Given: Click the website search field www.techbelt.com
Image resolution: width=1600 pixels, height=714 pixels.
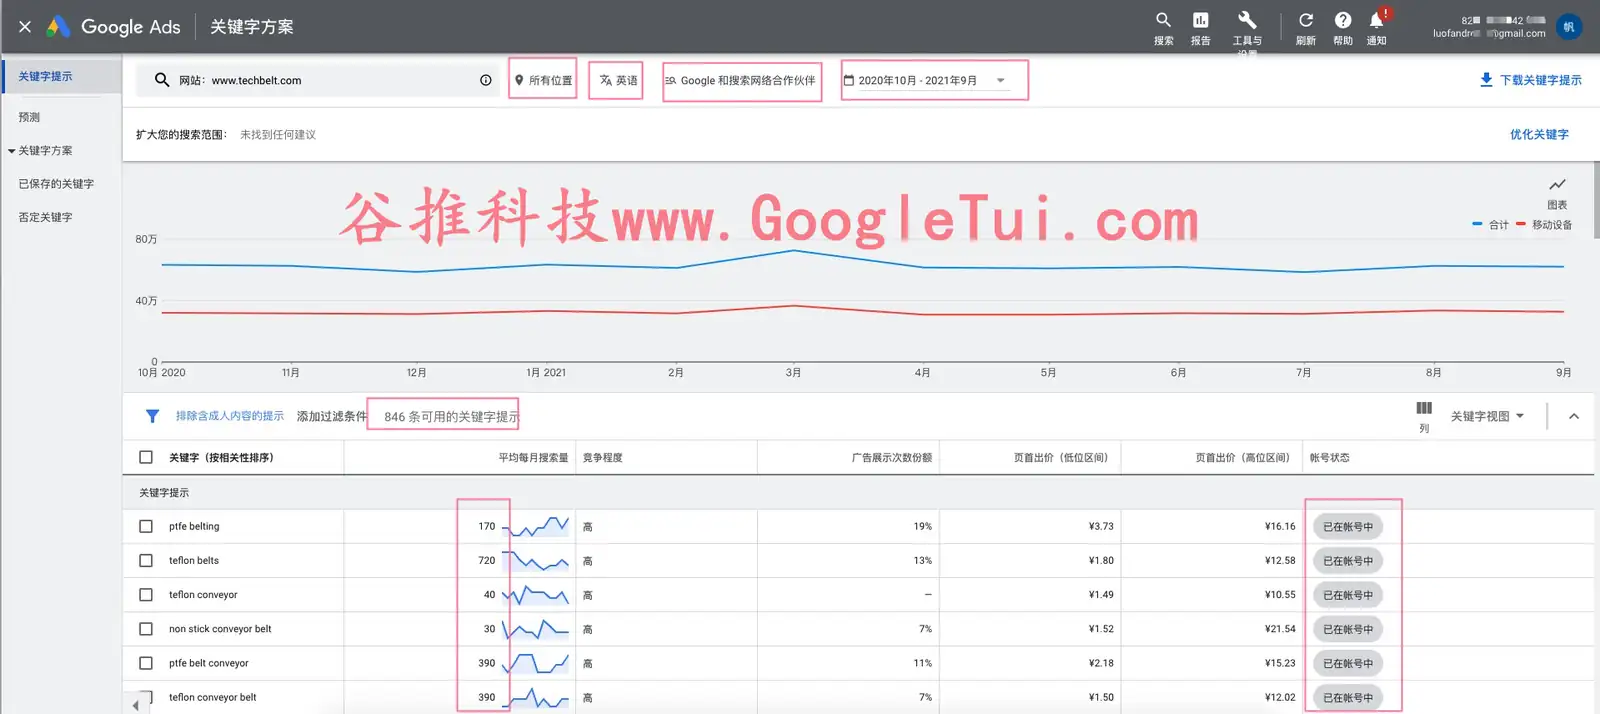Looking at the screenshot, I should pyautogui.click(x=318, y=80).
